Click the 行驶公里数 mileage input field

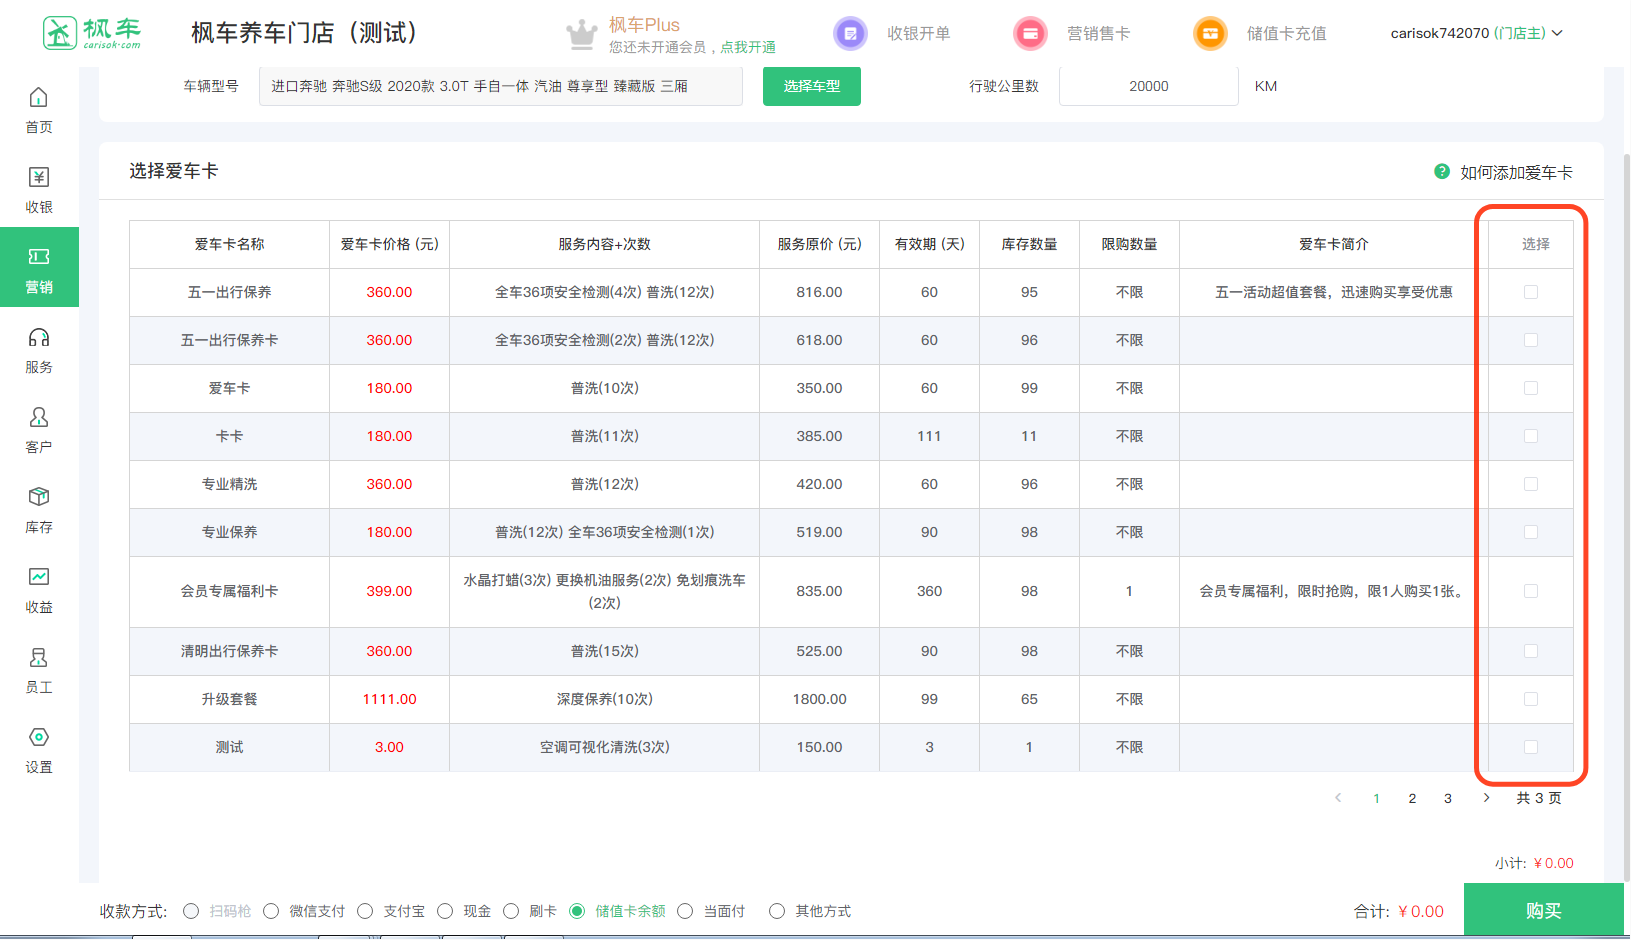click(1148, 86)
